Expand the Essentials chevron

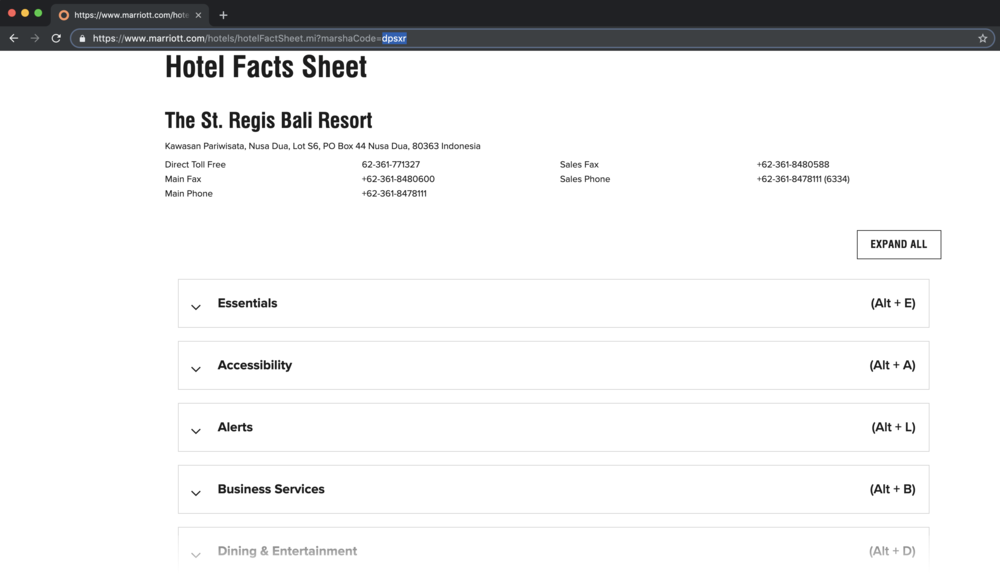click(196, 307)
